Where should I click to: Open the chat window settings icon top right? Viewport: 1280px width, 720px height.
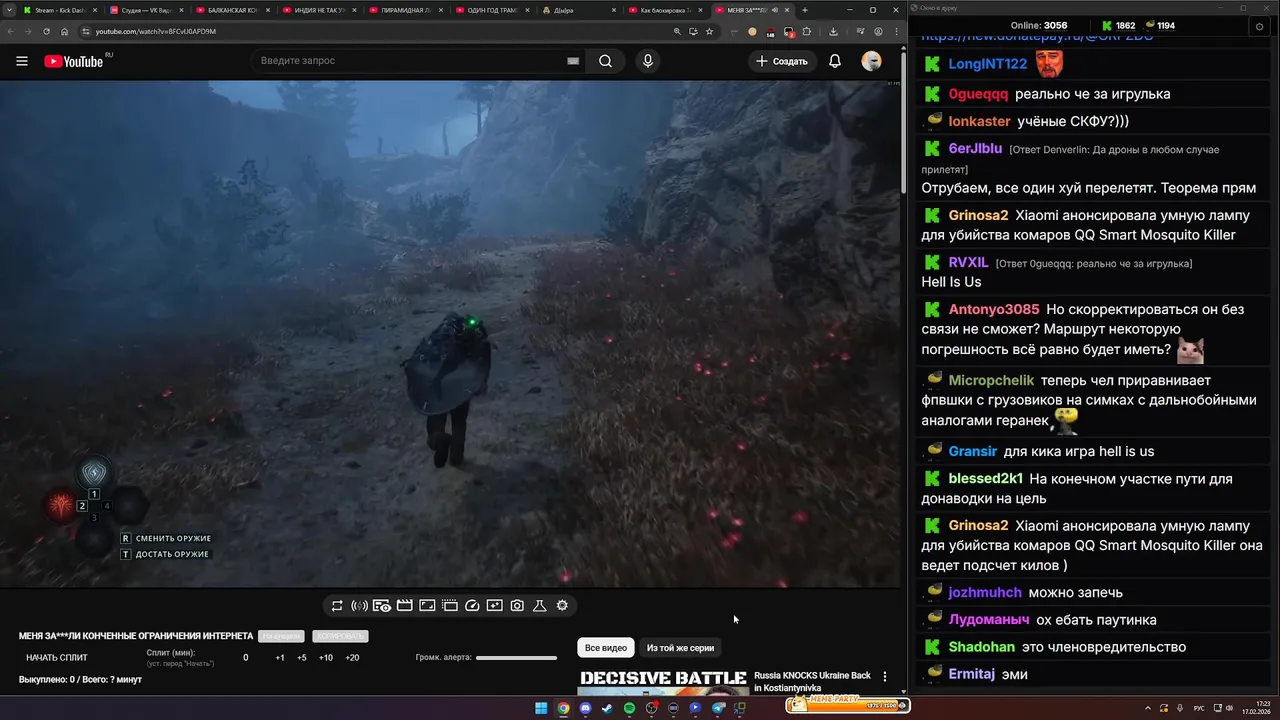pos(1259,27)
